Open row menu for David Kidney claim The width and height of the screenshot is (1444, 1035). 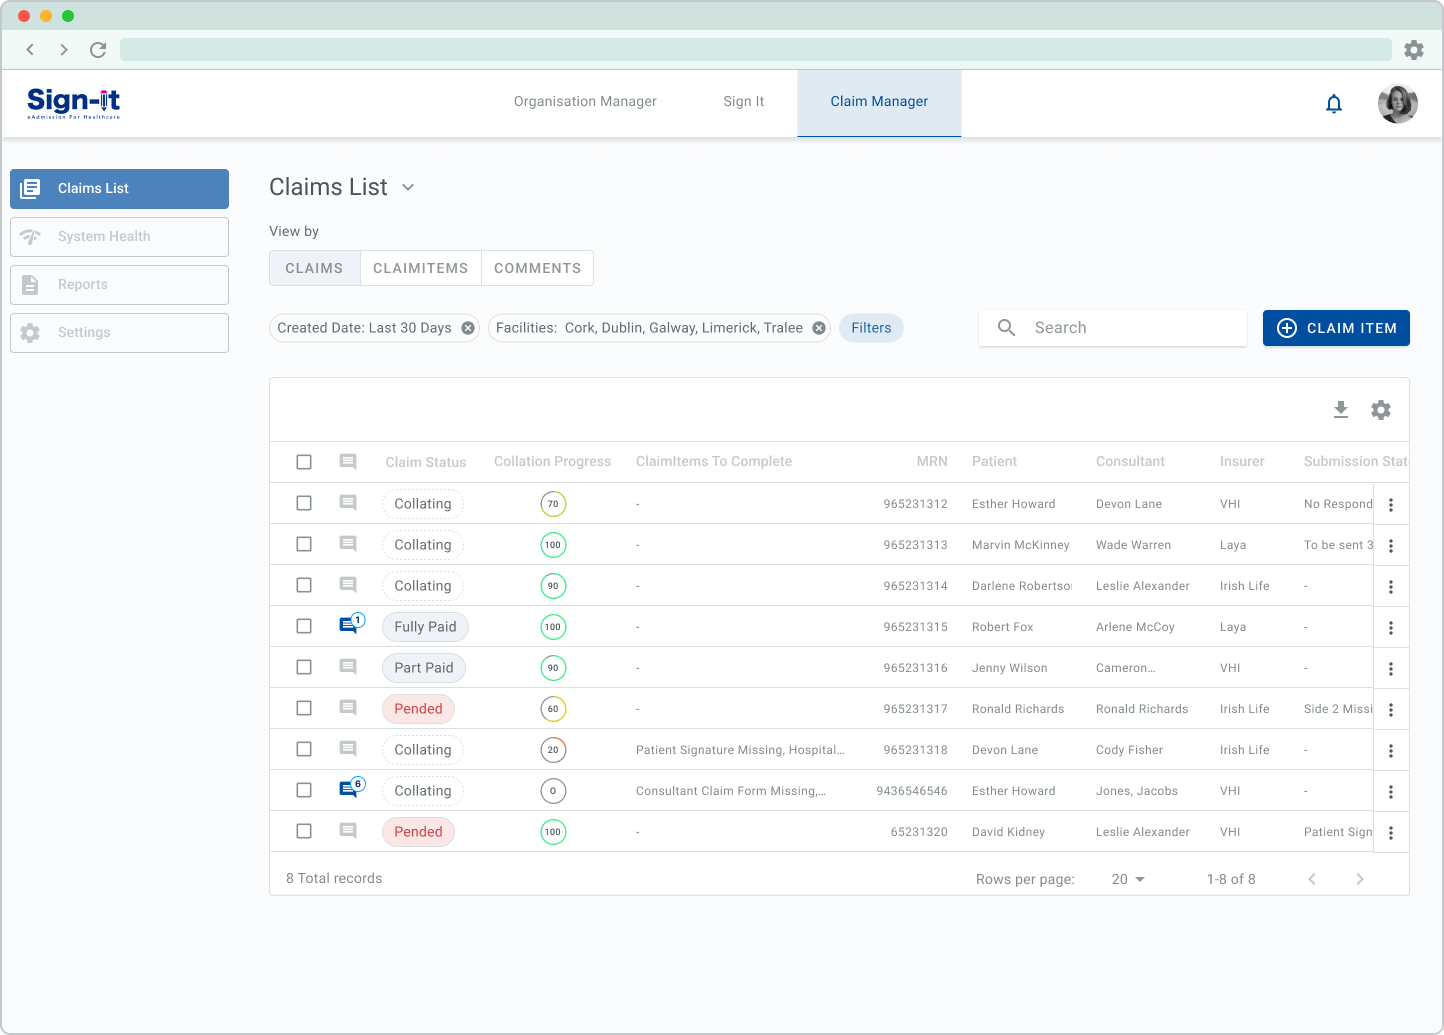(x=1390, y=833)
